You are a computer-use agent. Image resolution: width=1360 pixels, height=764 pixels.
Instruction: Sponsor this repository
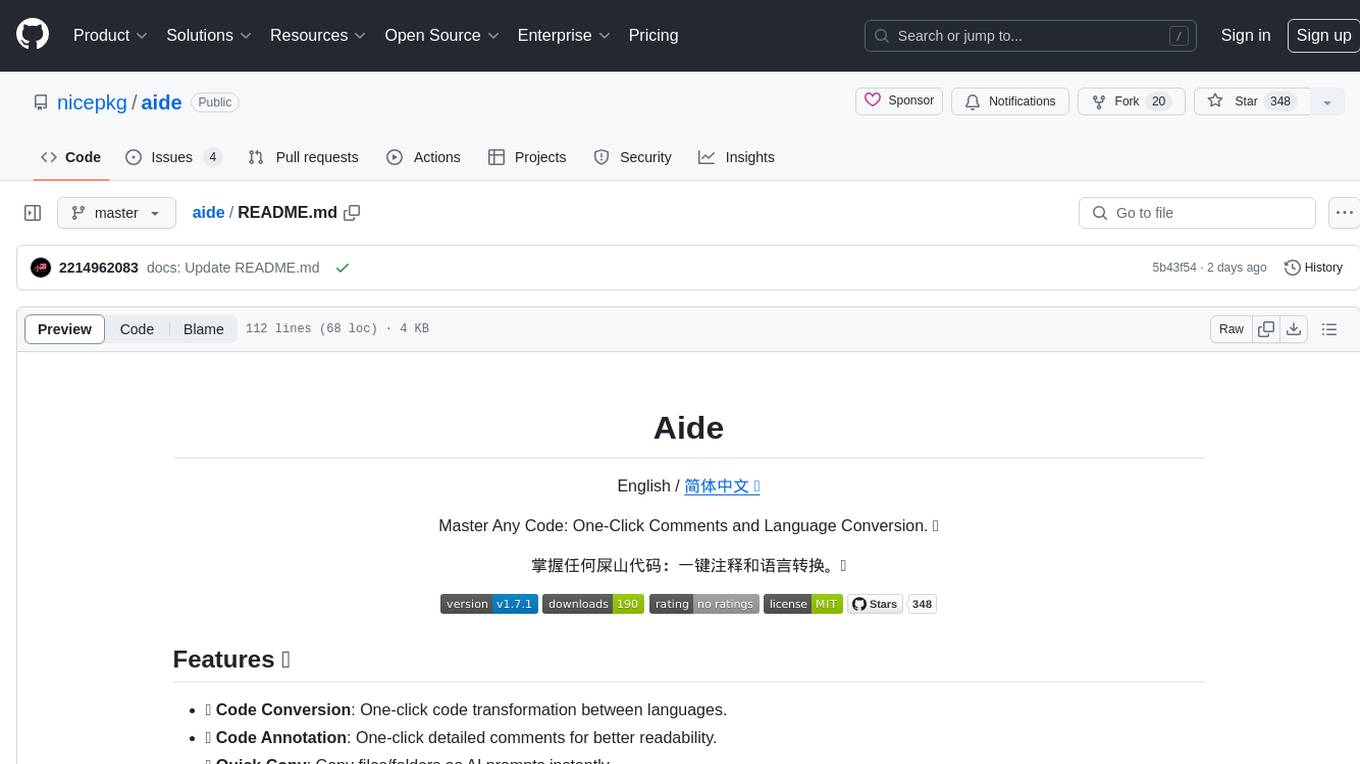coord(899,101)
